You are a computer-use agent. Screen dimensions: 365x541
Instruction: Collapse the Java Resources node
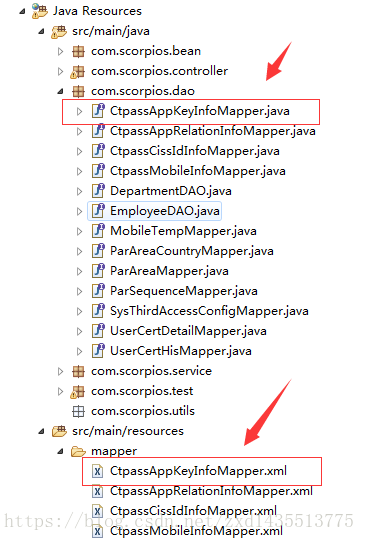[x=22, y=11]
